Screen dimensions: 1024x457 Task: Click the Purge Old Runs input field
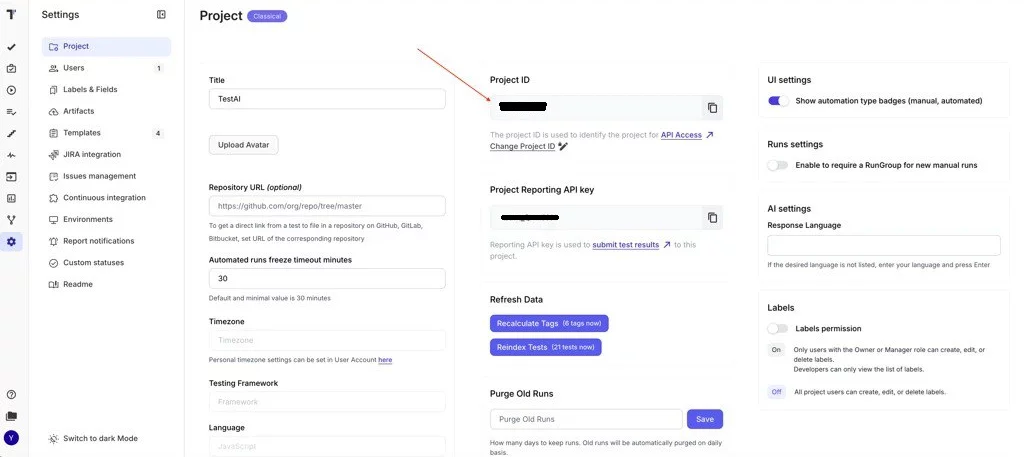coord(586,419)
